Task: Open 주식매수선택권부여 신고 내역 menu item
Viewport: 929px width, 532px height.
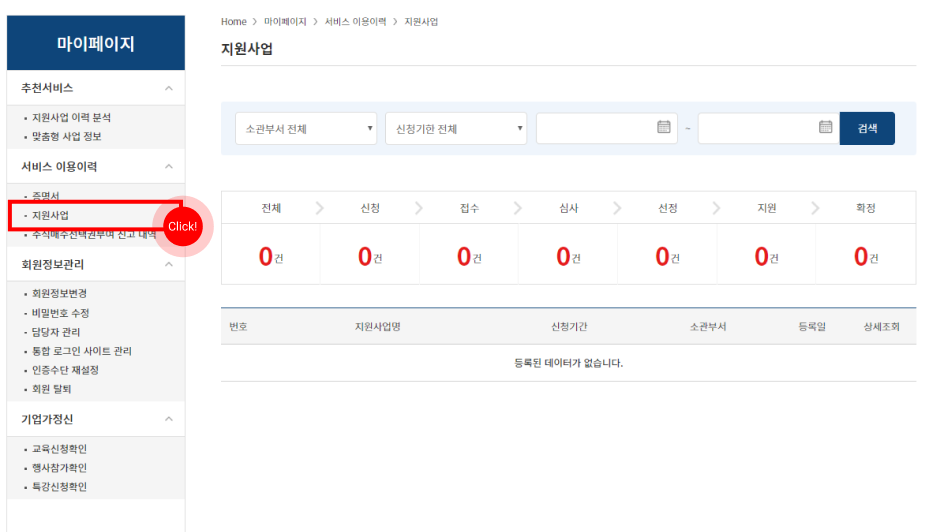Action: [94, 235]
